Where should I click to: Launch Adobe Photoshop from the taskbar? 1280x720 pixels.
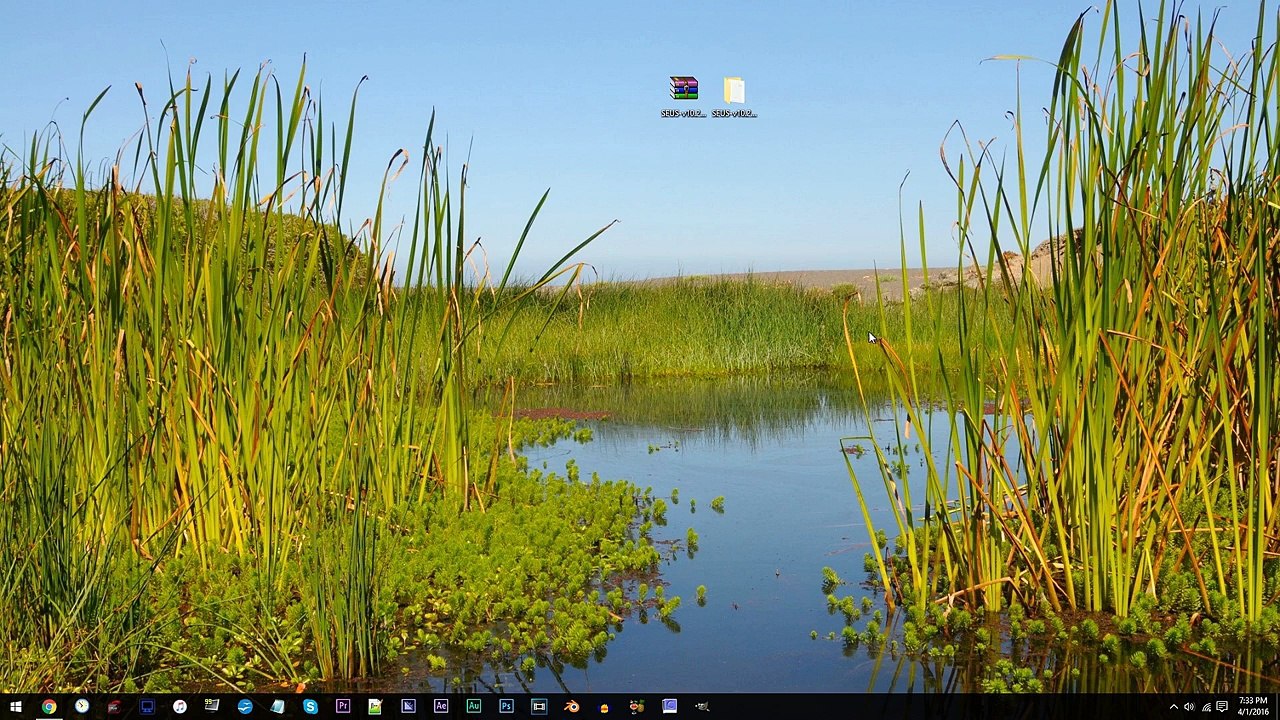click(506, 707)
